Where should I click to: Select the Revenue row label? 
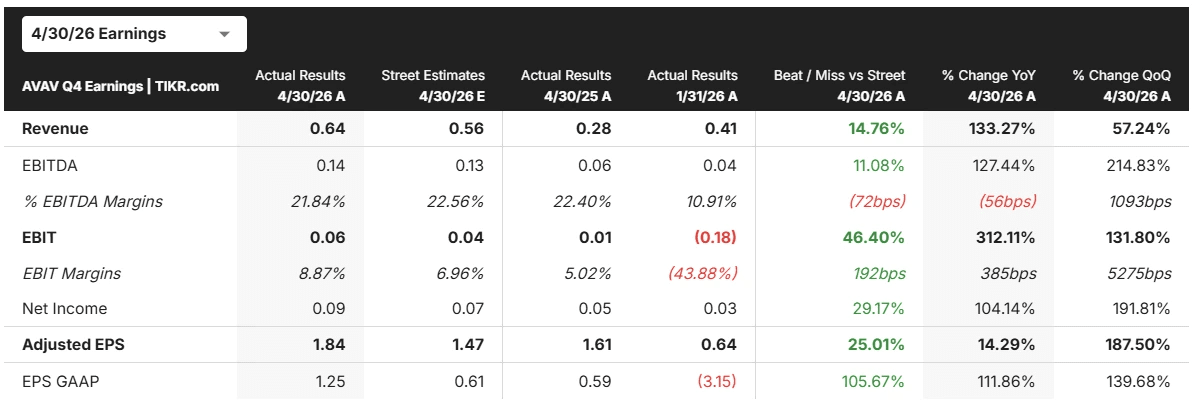pos(55,129)
